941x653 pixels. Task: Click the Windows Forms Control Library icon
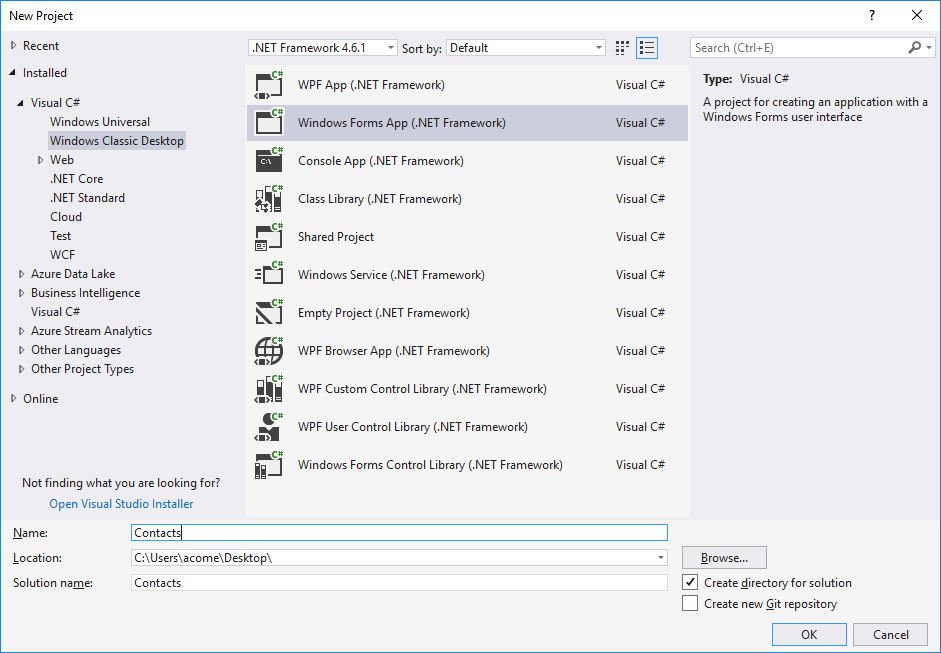point(269,465)
